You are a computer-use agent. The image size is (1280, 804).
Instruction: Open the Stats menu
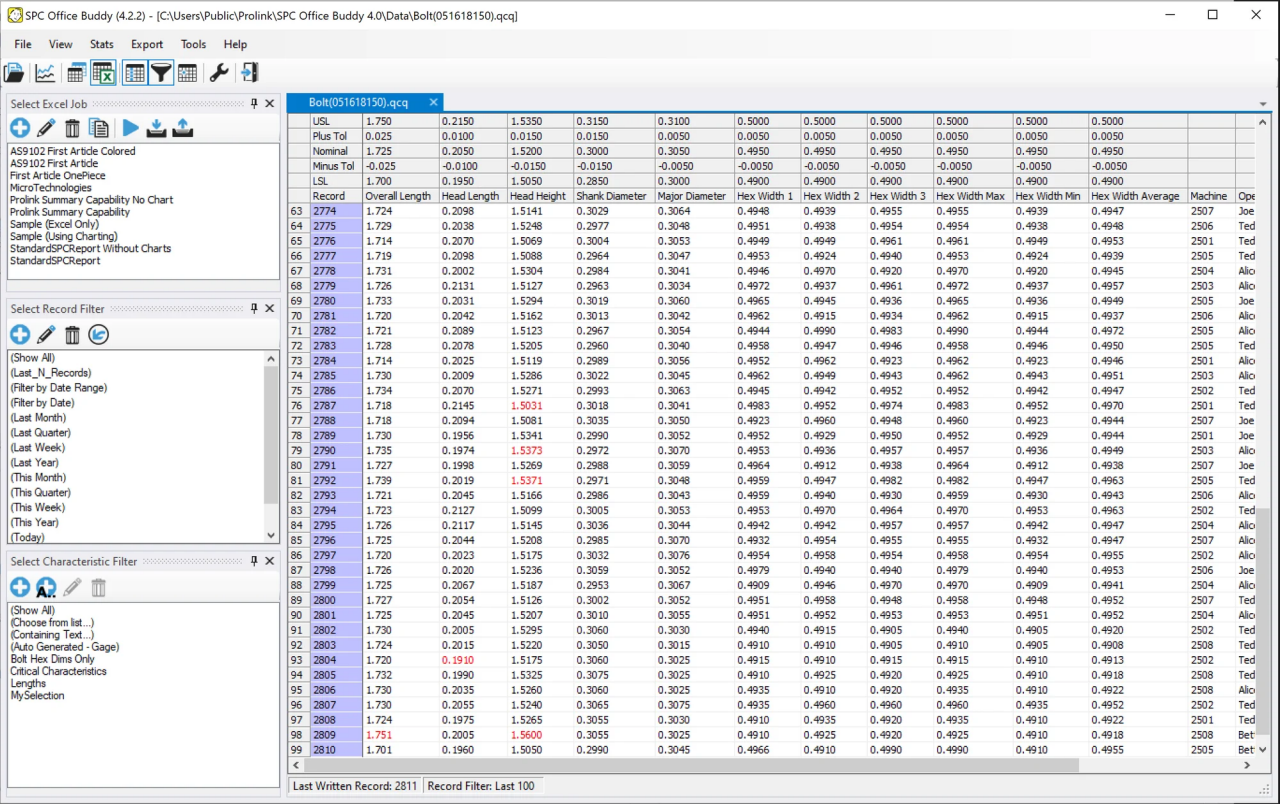[x=101, y=44]
